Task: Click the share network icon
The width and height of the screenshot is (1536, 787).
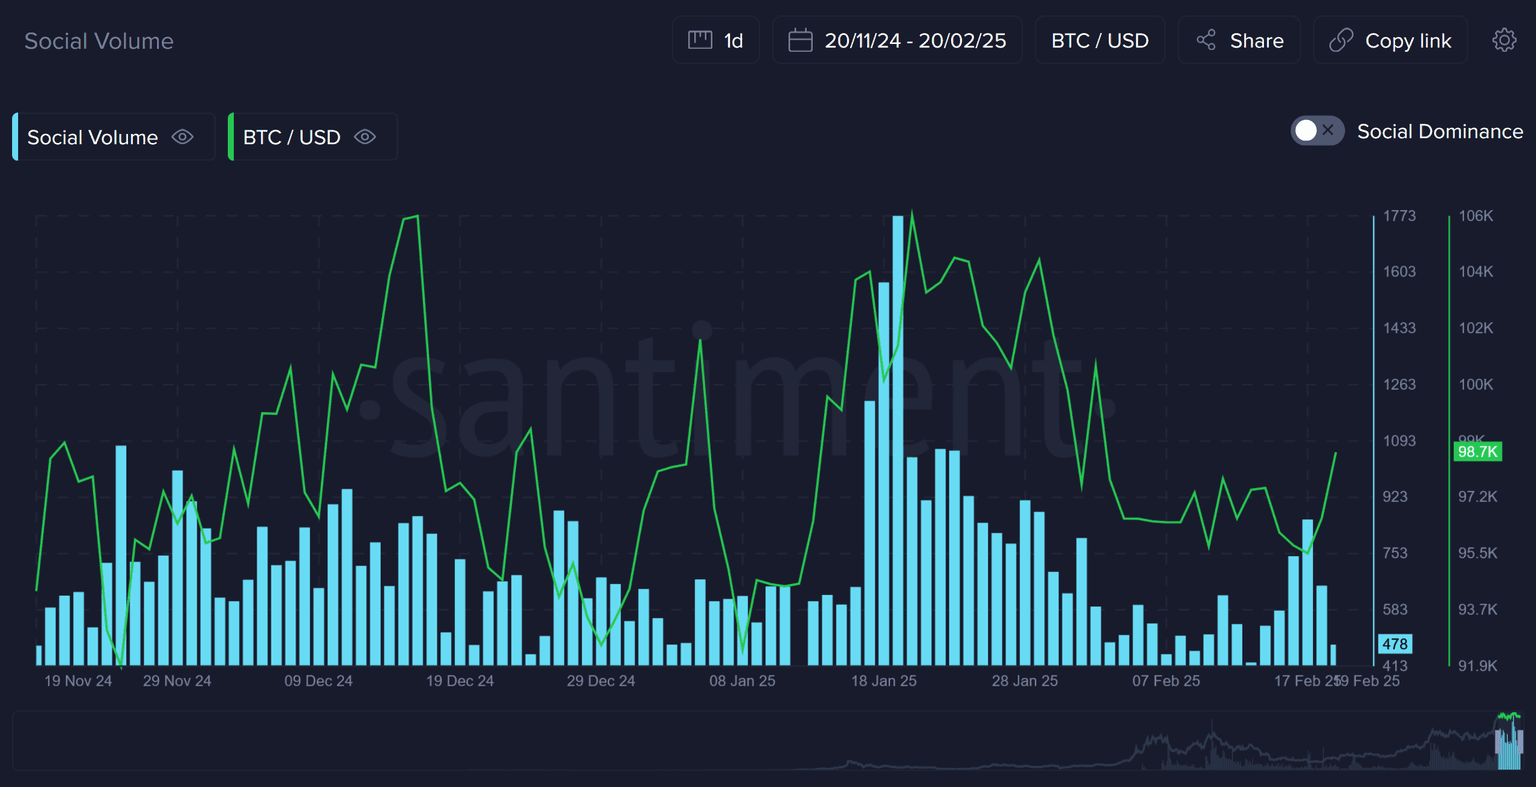Action: pyautogui.click(x=1206, y=40)
